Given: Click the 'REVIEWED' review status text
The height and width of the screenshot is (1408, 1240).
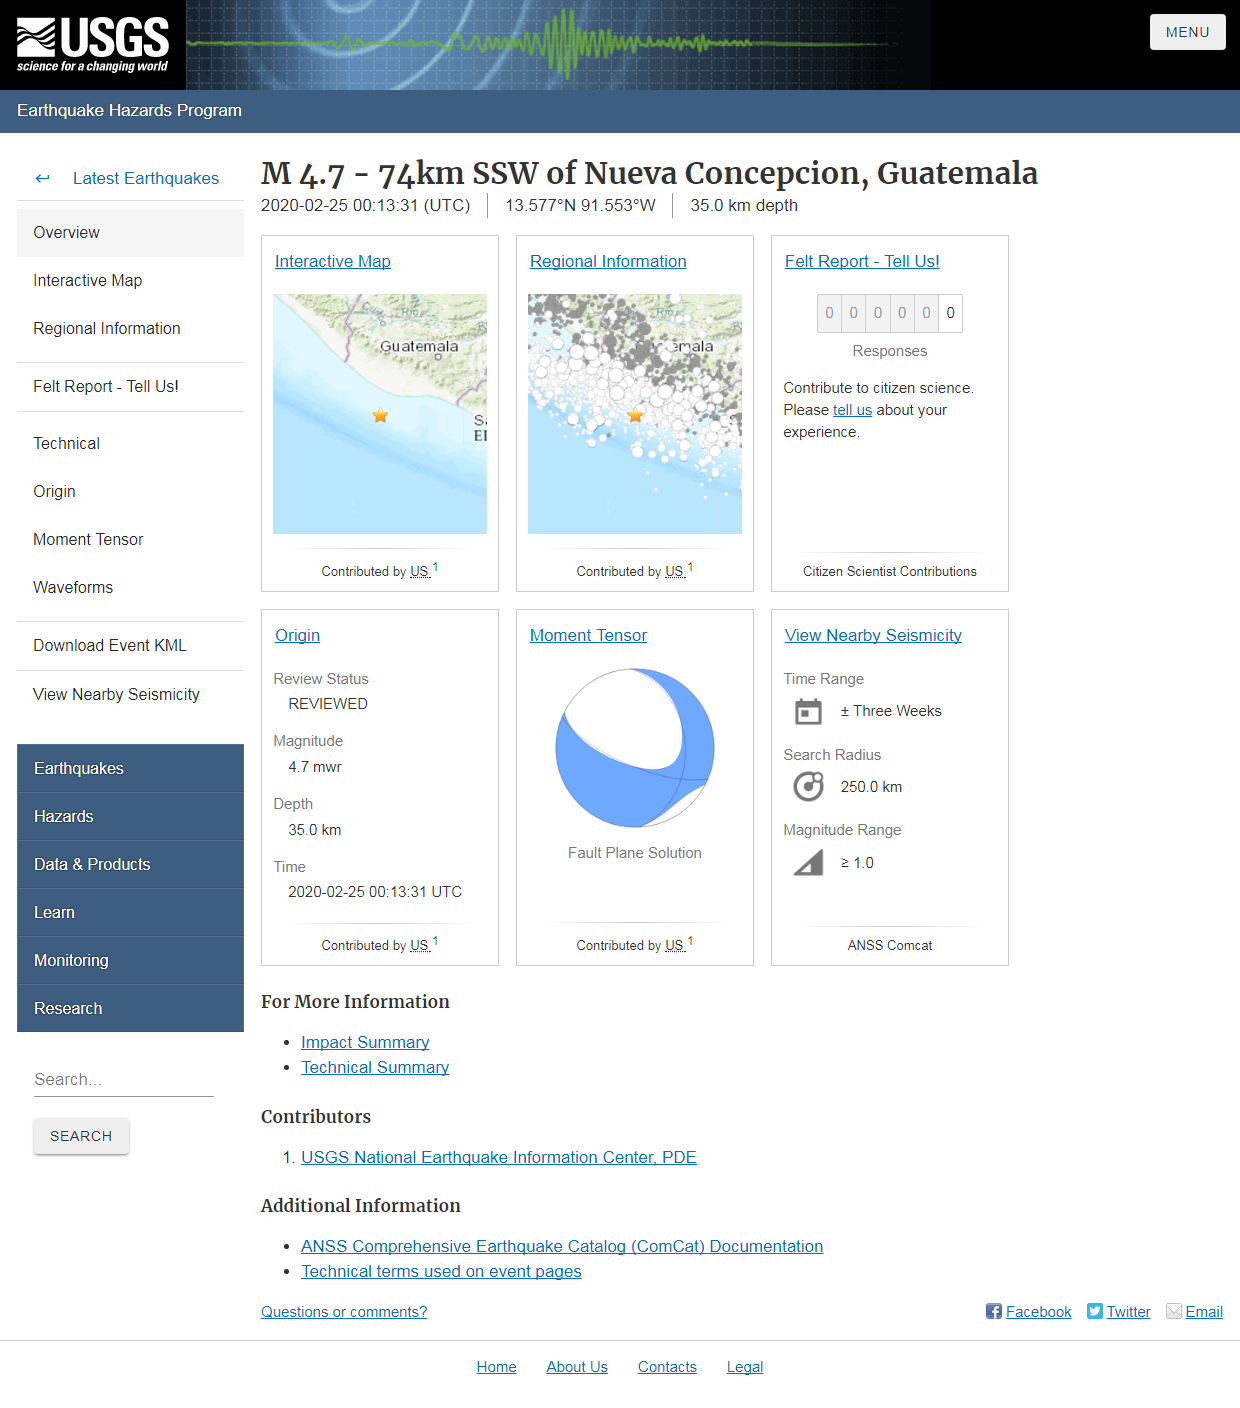Looking at the screenshot, I should point(328,704).
